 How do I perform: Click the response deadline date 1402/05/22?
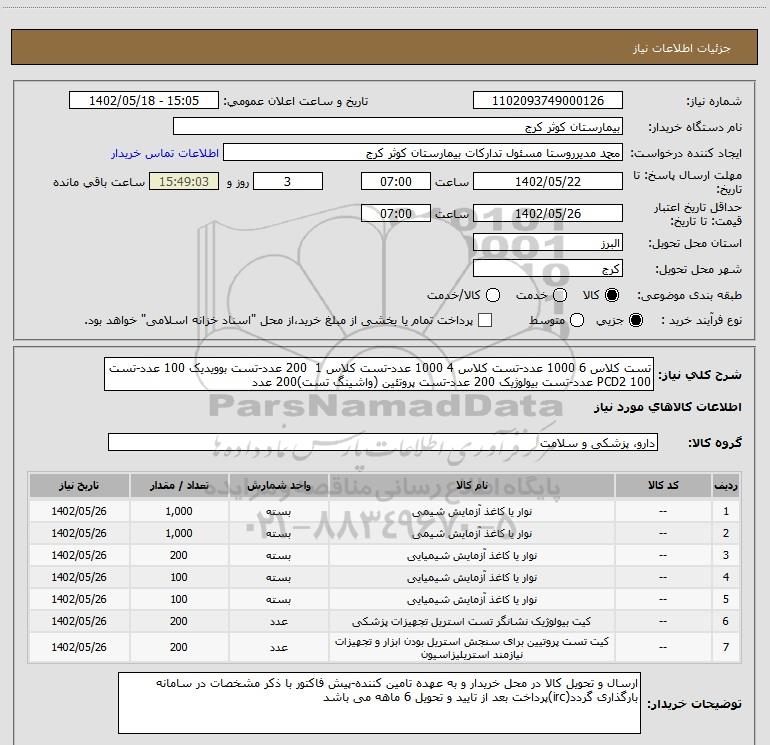click(x=548, y=182)
